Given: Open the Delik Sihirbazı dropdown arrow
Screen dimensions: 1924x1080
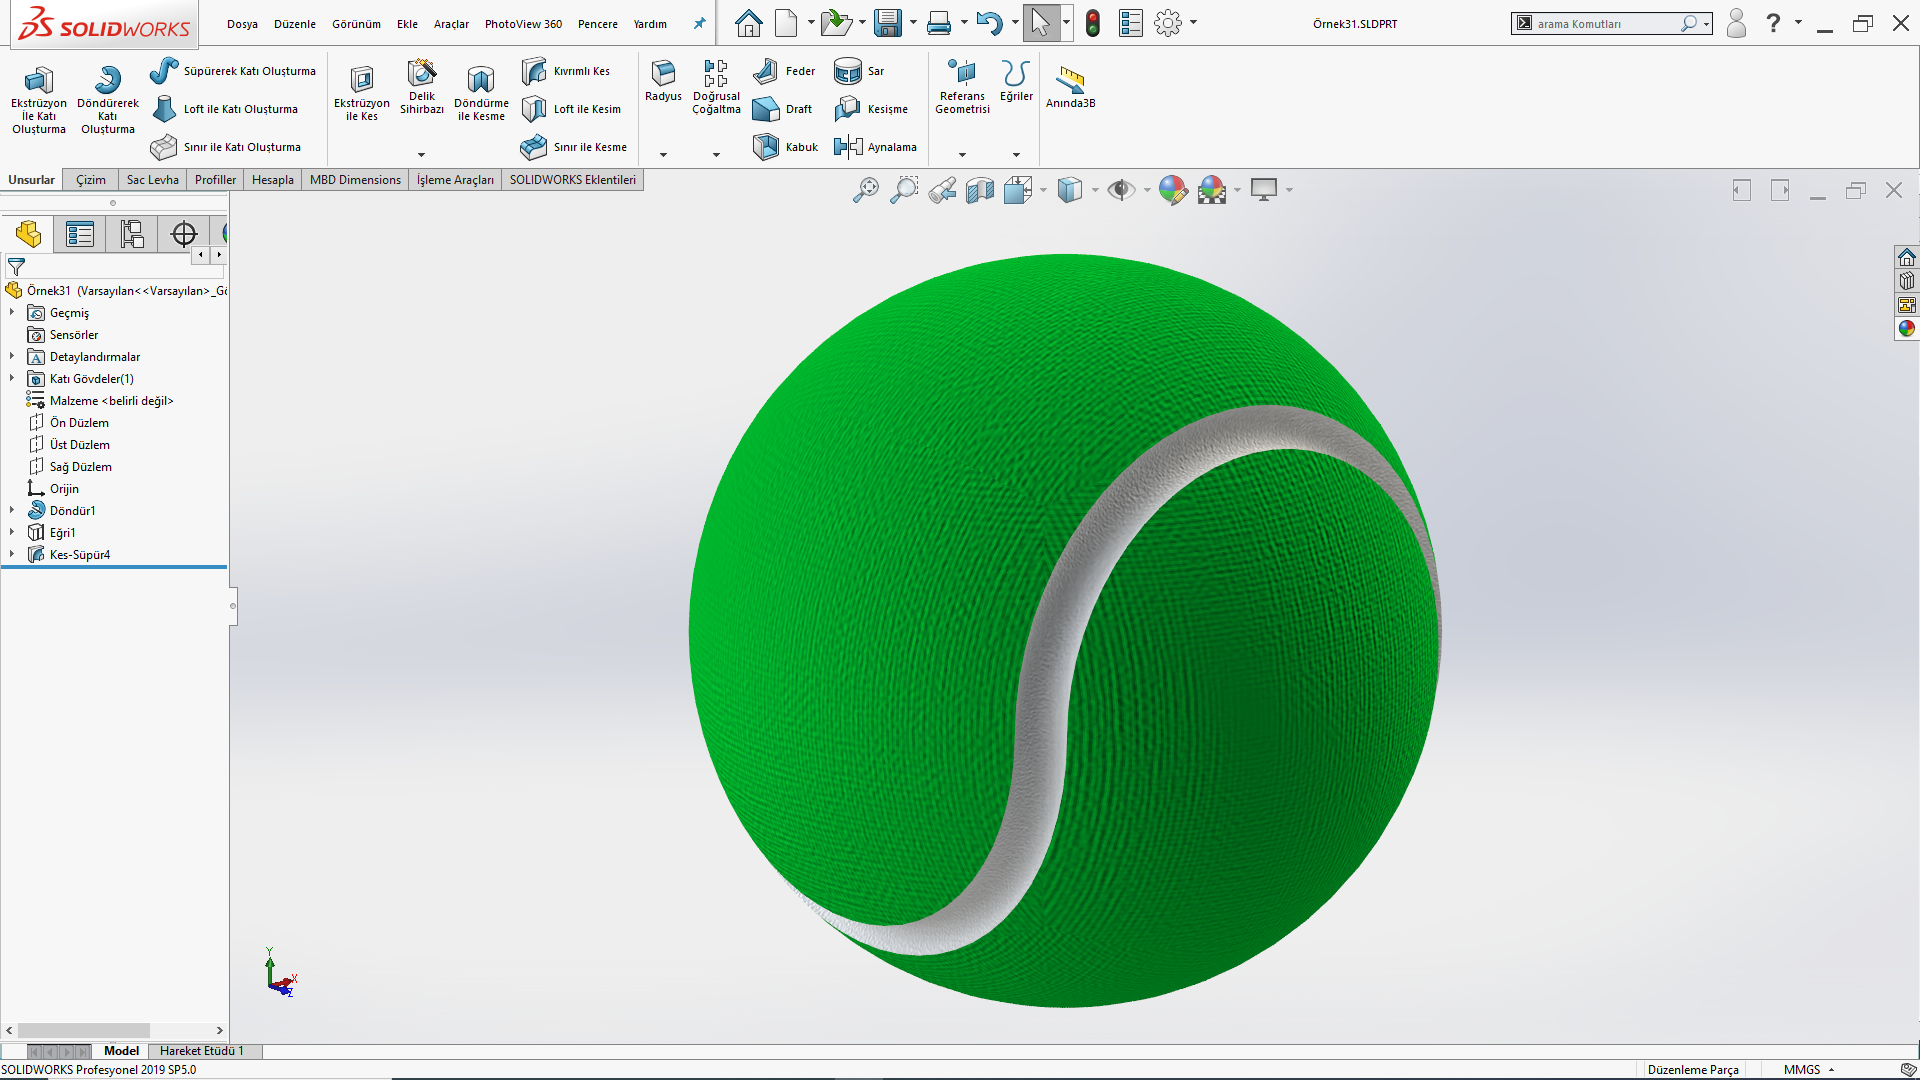Looking at the screenshot, I should coord(421,155).
